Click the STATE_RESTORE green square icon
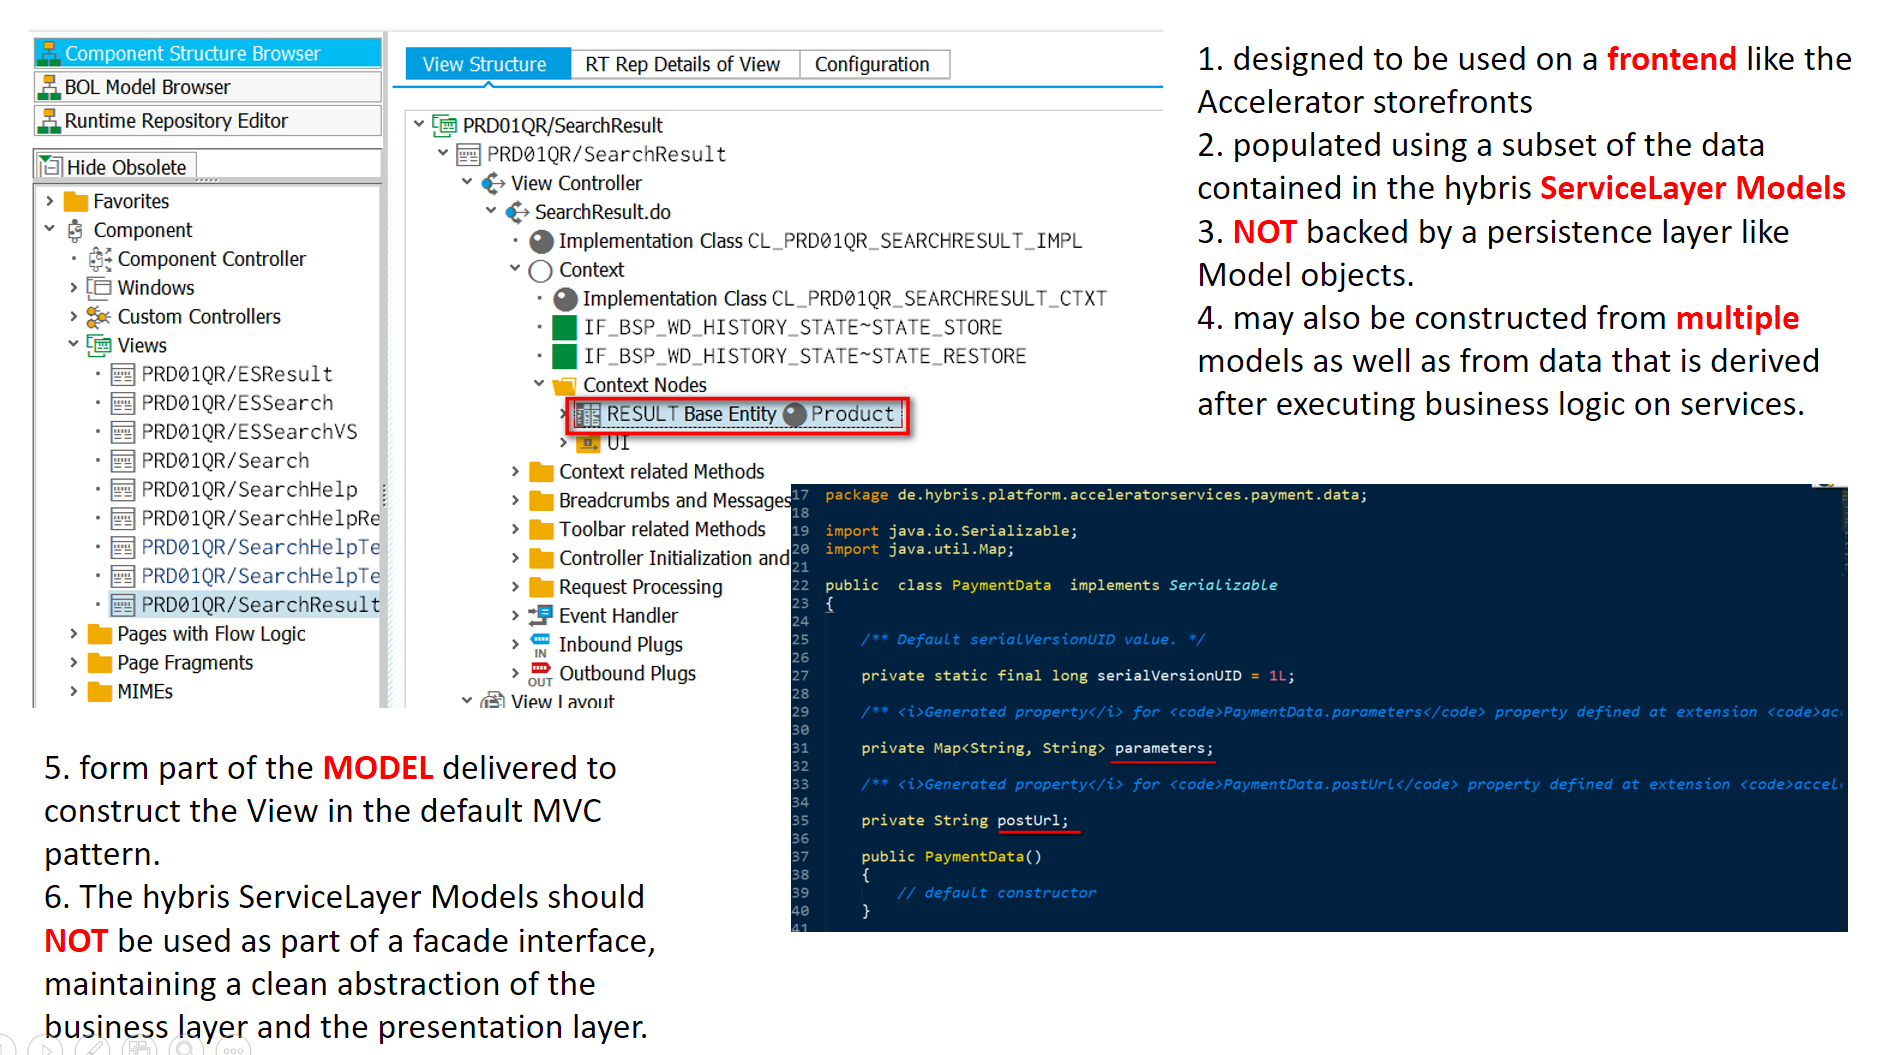Screen dimensions: 1895x1055 click(565, 356)
